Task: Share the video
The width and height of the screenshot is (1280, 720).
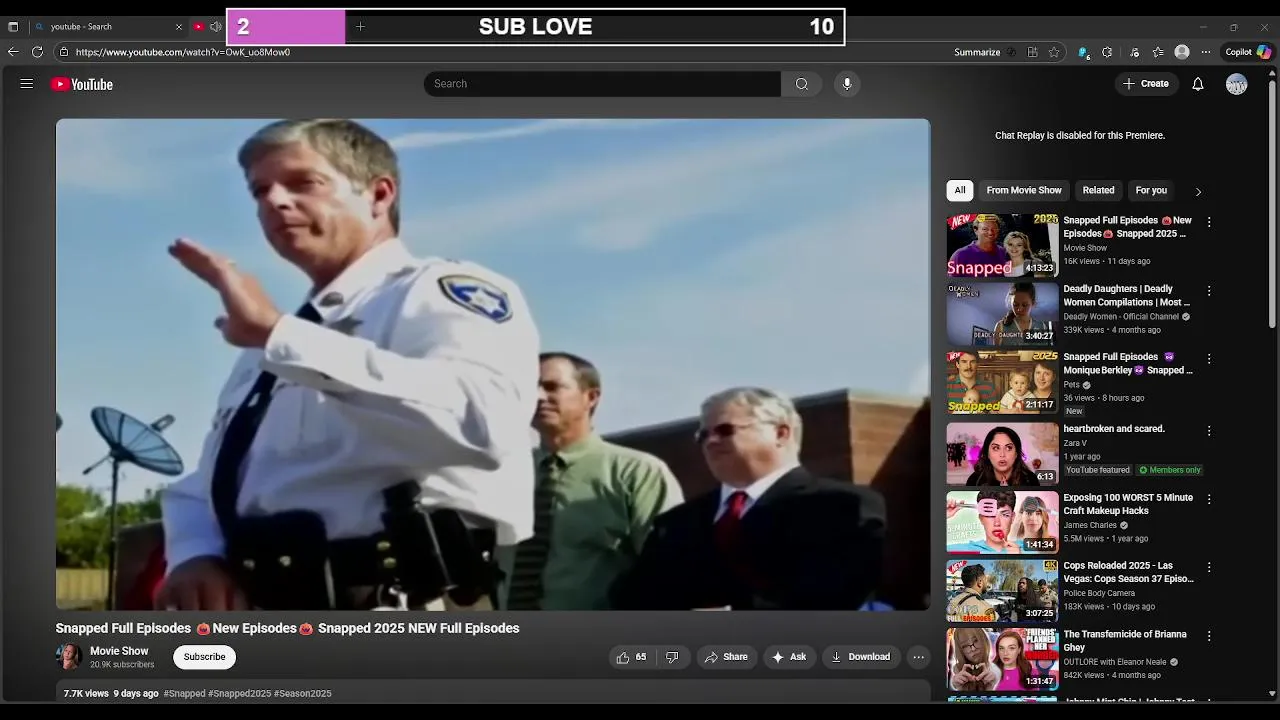Action: 726,657
